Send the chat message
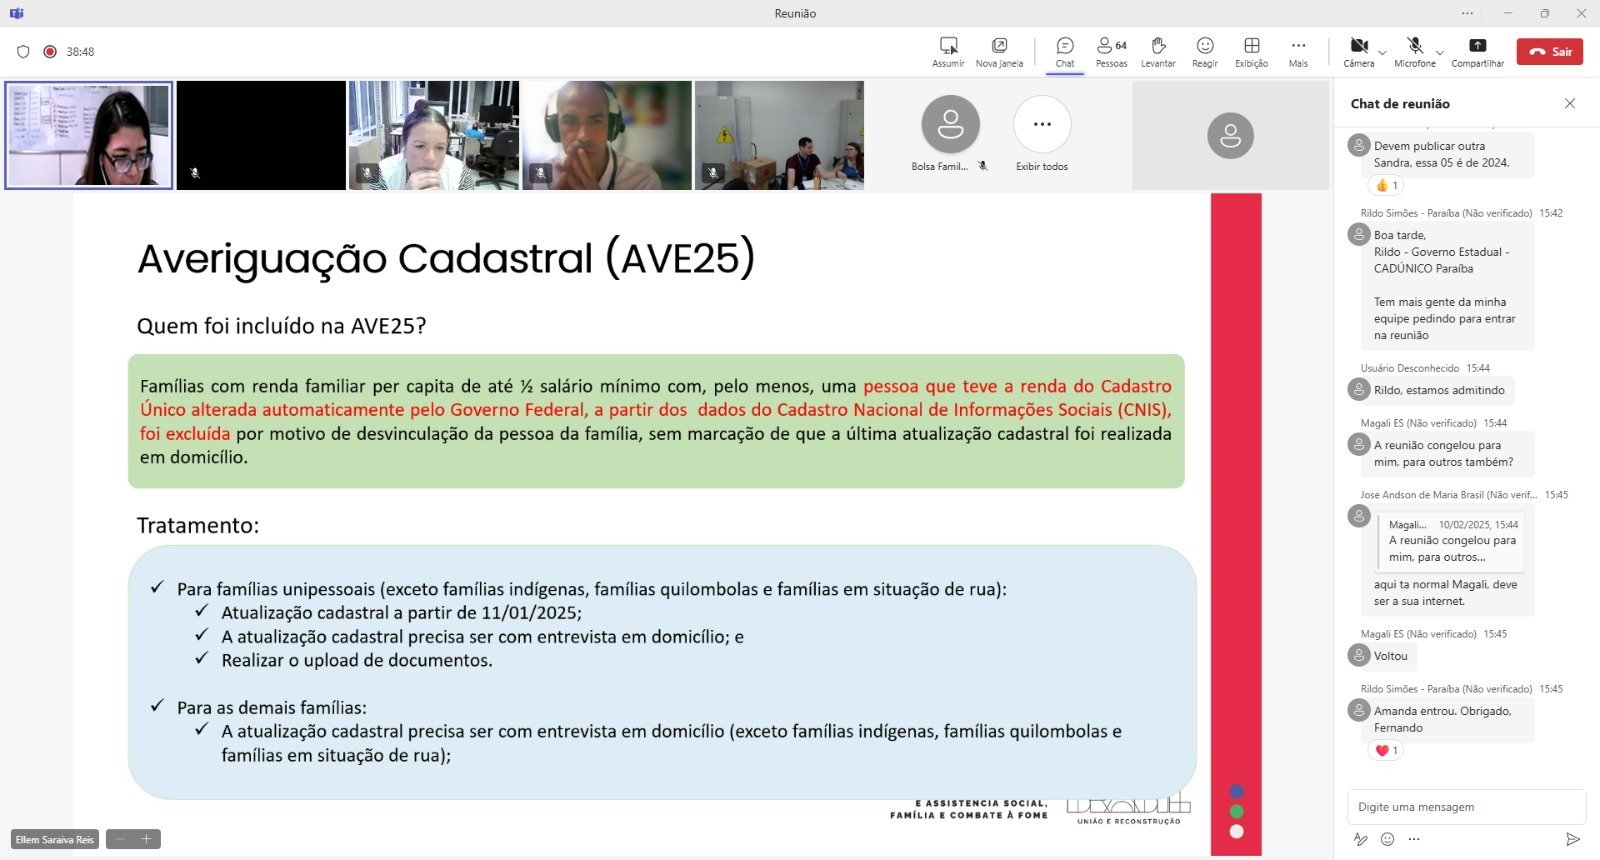The width and height of the screenshot is (1600, 860). [x=1572, y=839]
